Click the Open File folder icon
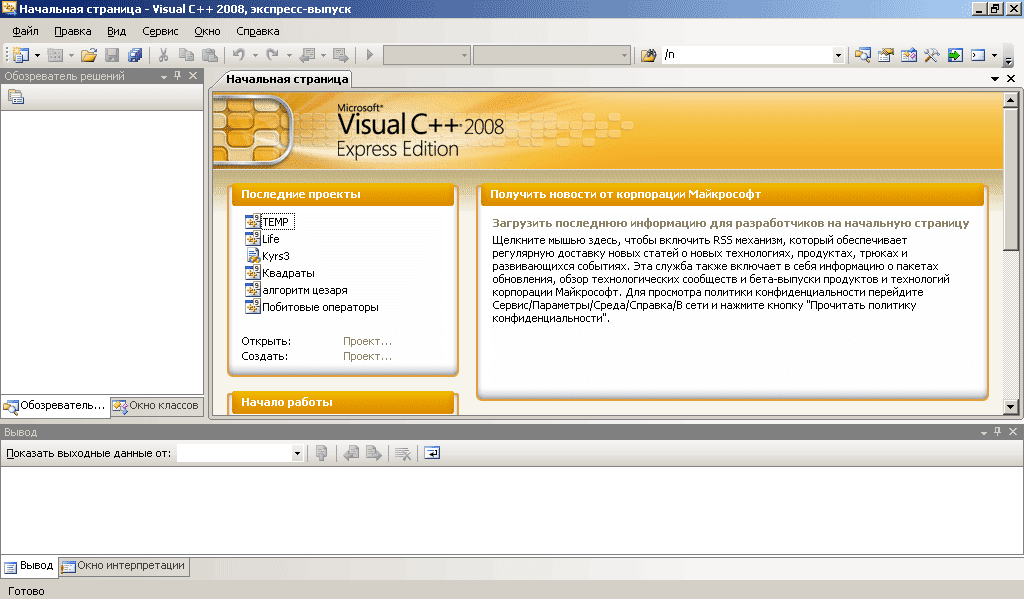This screenshot has height=600, width=1024. [x=89, y=55]
